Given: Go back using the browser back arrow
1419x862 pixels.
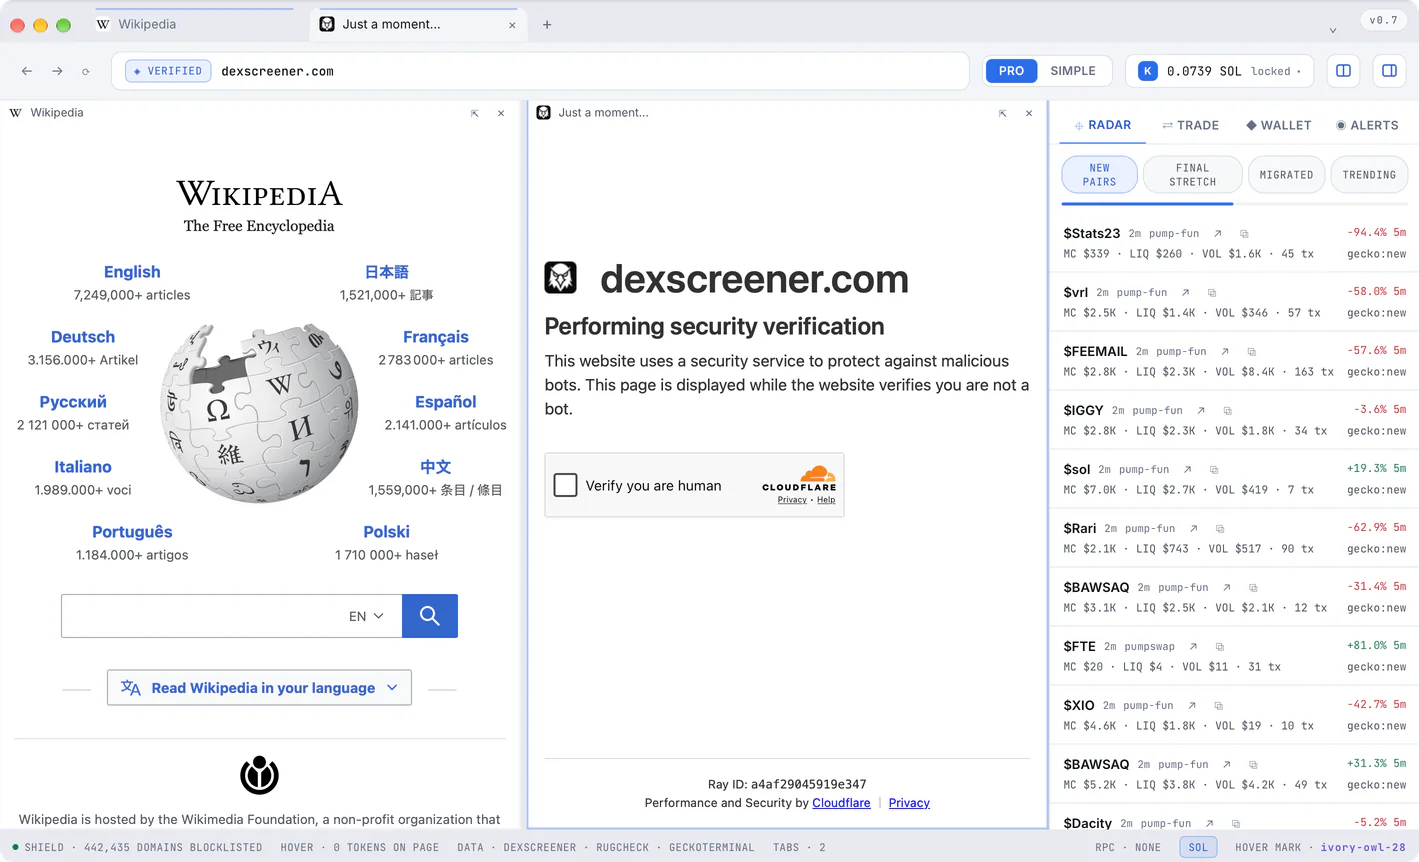Looking at the screenshot, I should (x=27, y=71).
